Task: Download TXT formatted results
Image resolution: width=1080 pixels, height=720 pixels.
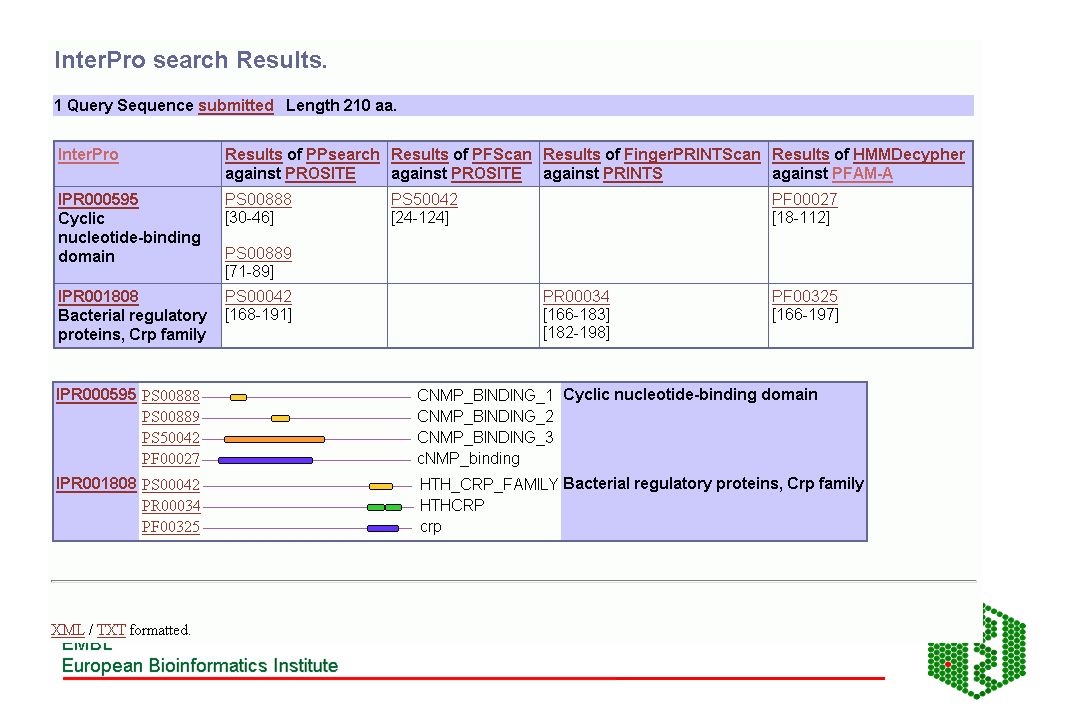Action: tap(111, 630)
